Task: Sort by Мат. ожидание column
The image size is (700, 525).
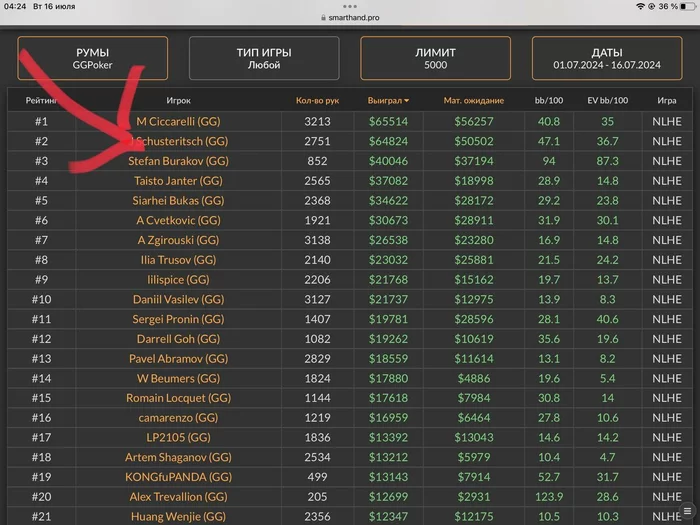Action: pyautogui.click(x=474, y=100)
